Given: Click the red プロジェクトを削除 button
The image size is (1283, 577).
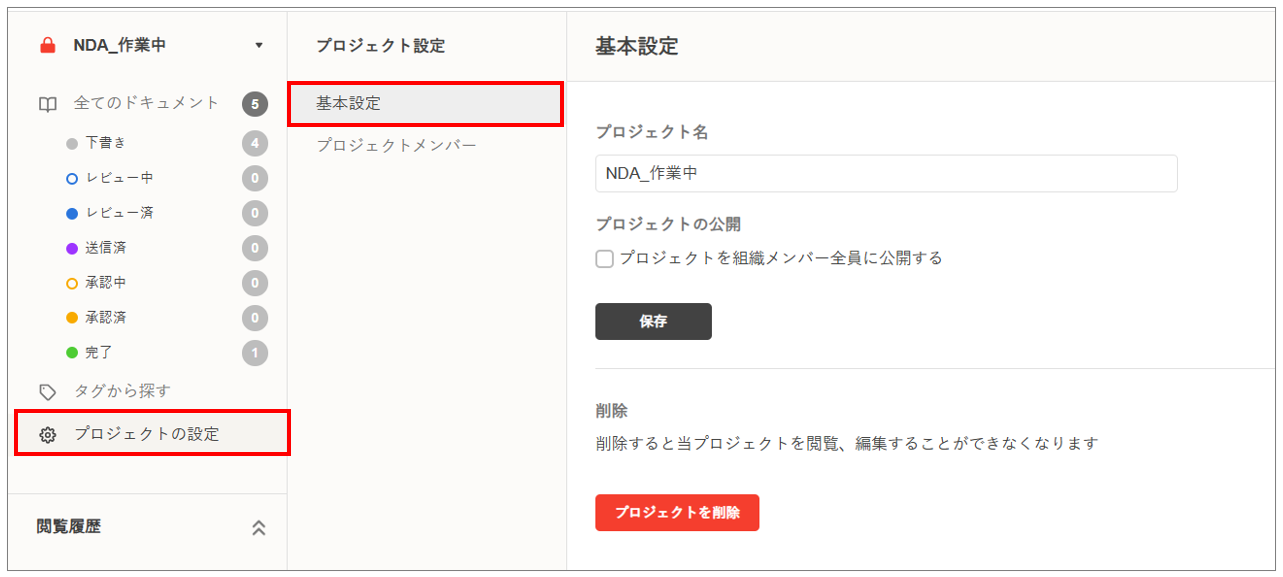Looking at the screenshot, I should [x=677, y=512].
